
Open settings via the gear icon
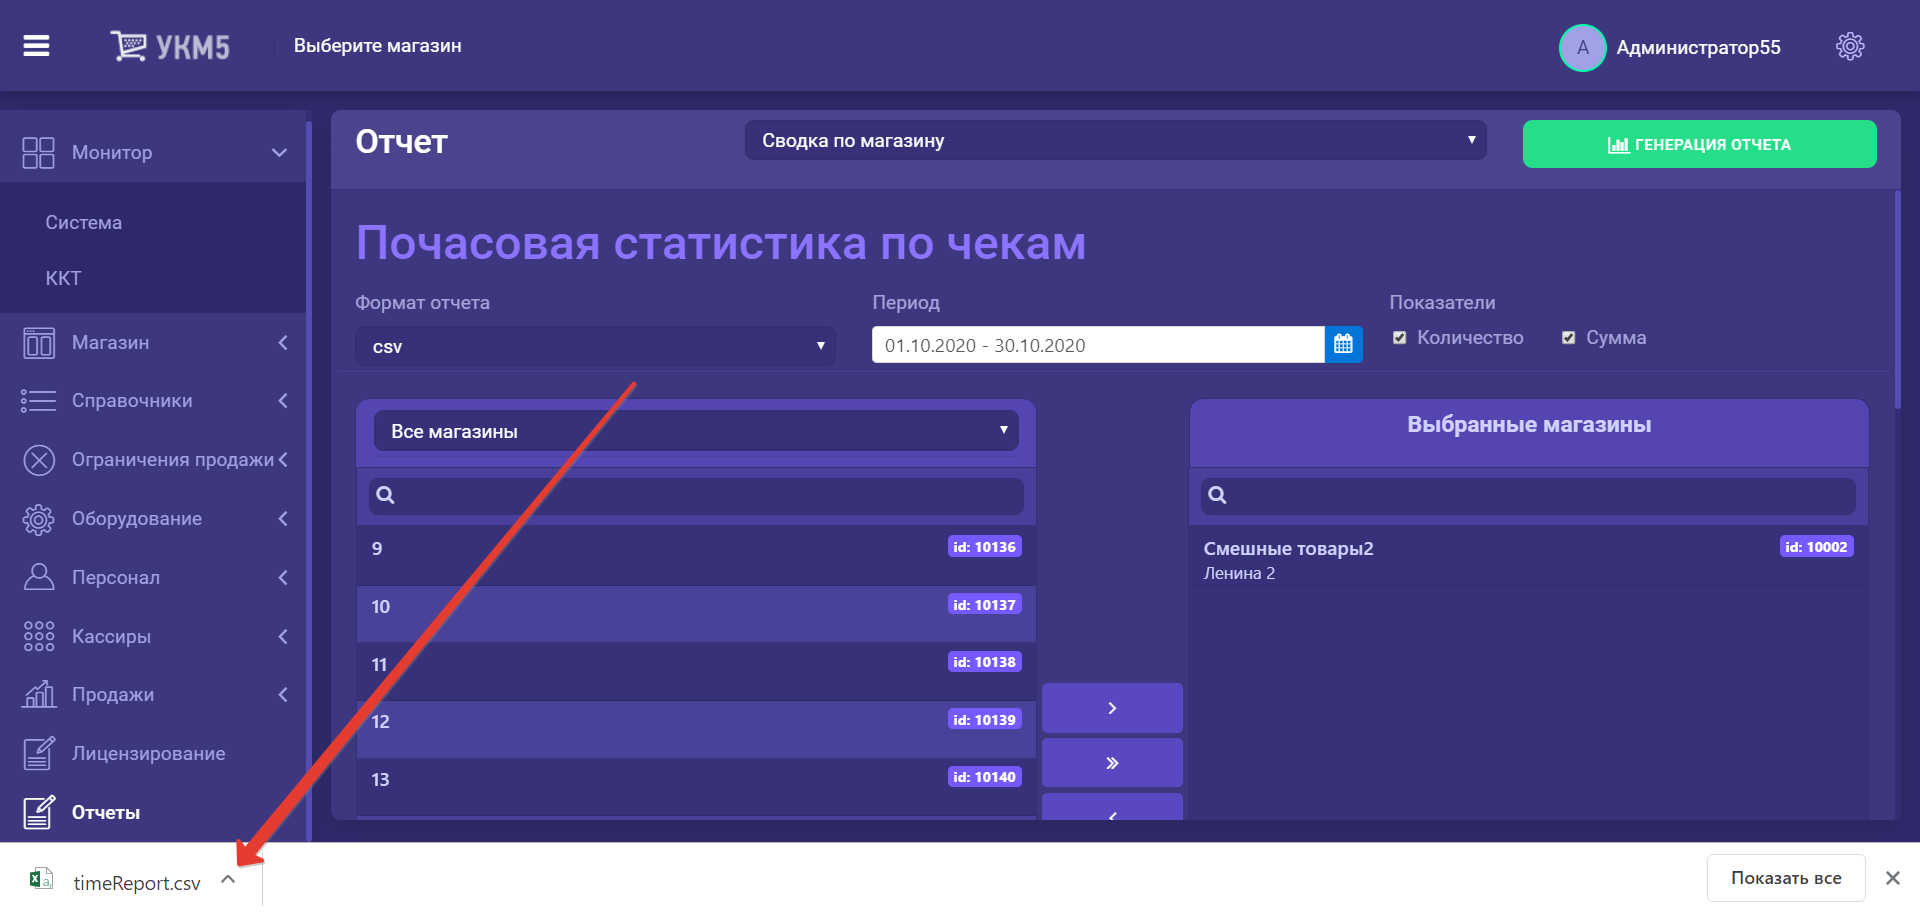point(1850,46)
